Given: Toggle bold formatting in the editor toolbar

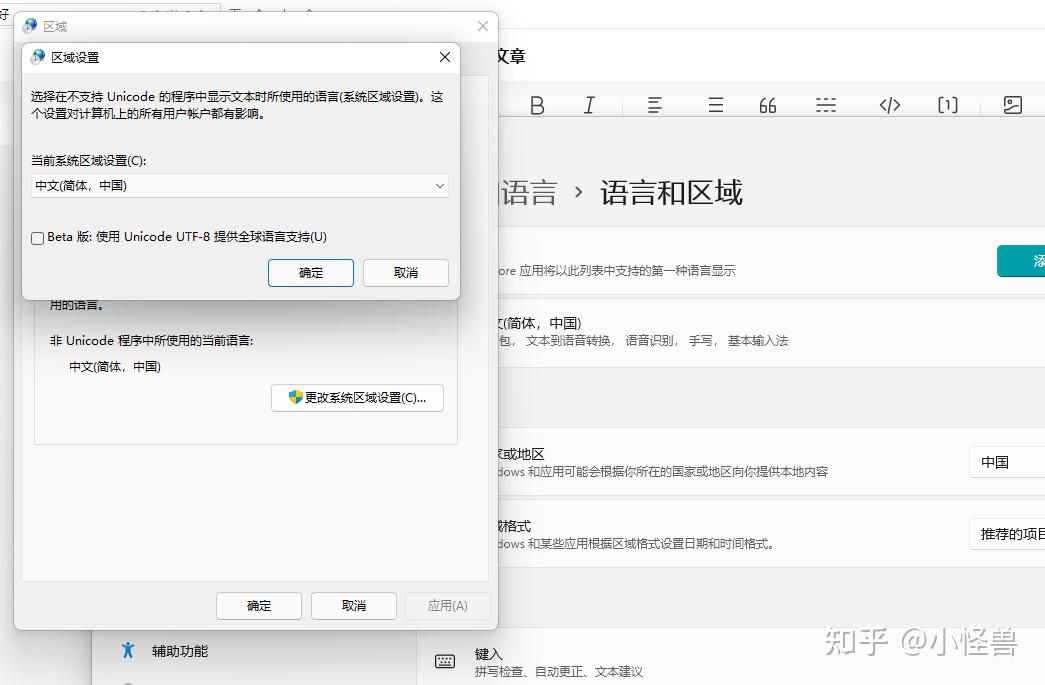Looking at the screenshot, I should pos(537,105).
